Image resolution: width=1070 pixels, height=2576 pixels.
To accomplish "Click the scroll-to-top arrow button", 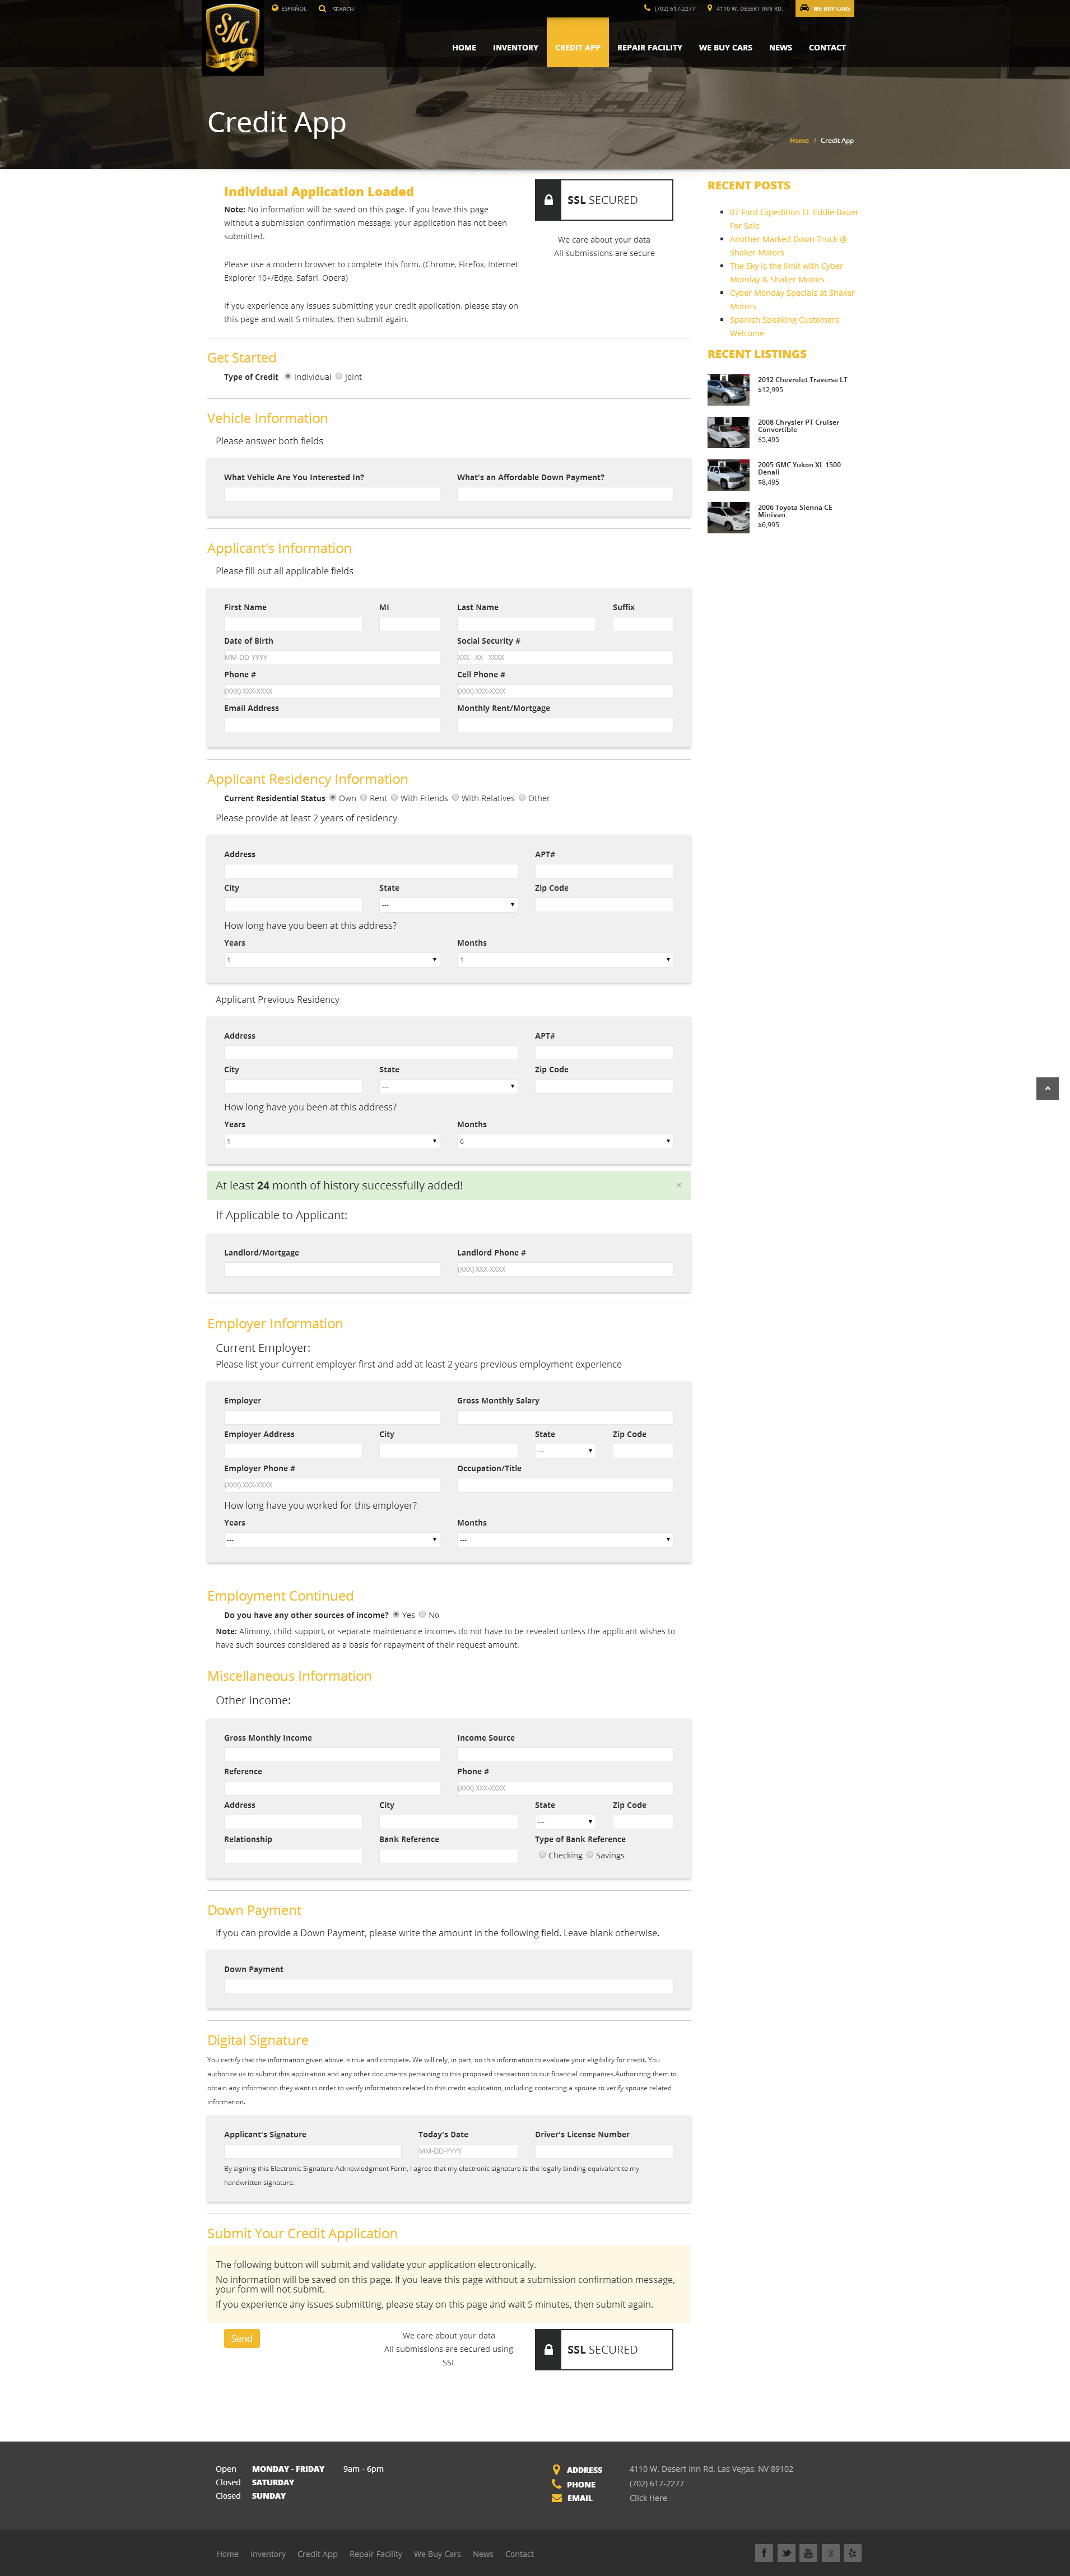I will (x=1047, y=1088).
